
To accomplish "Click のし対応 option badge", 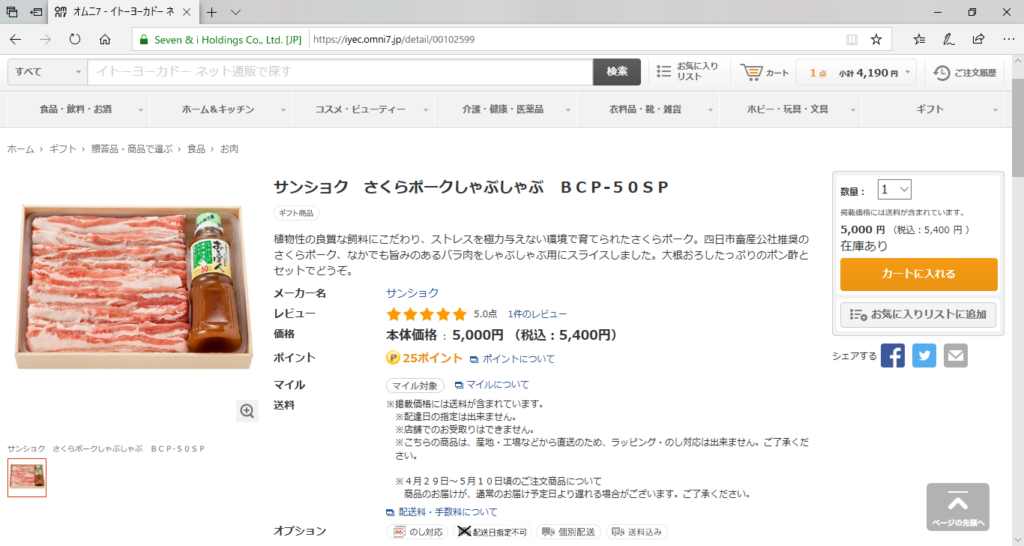I will 418,532.
